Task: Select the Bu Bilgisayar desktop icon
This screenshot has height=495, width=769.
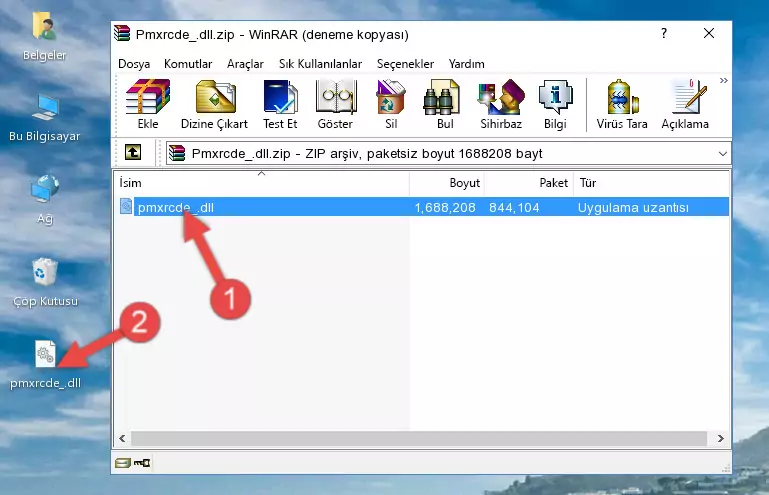Action: coord(45,118)
